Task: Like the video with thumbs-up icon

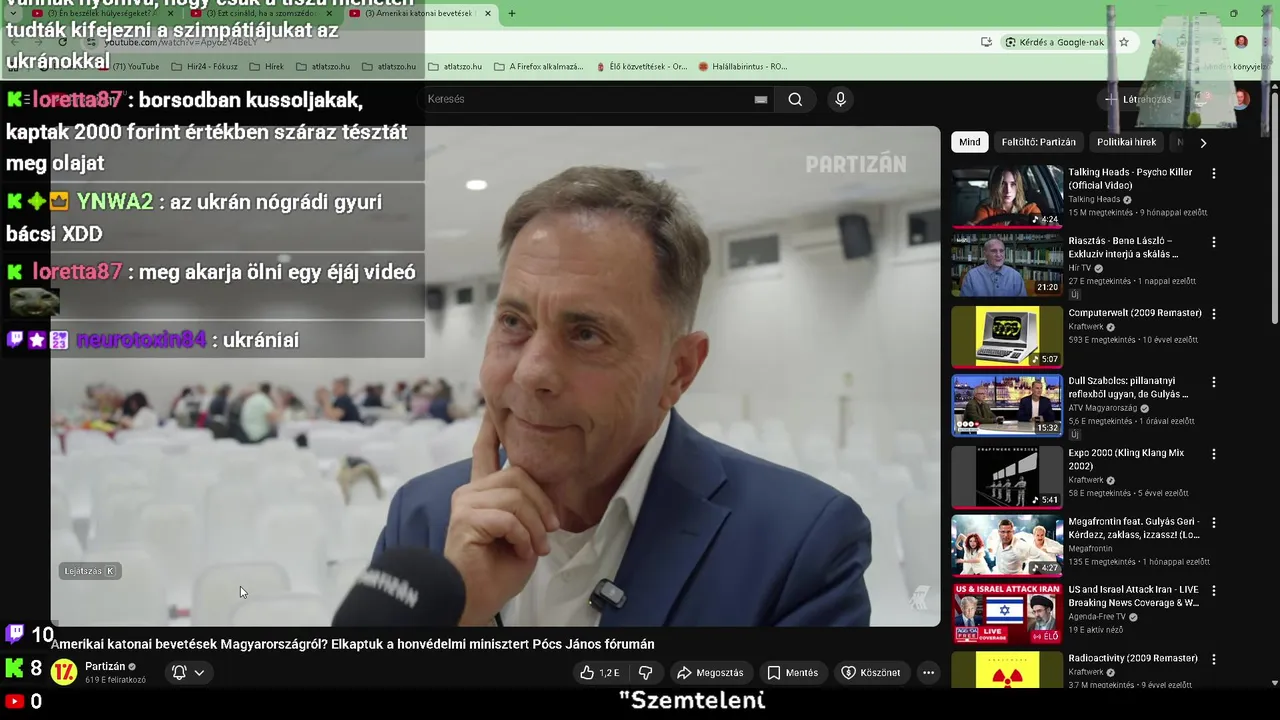Action: coord(600,673)
